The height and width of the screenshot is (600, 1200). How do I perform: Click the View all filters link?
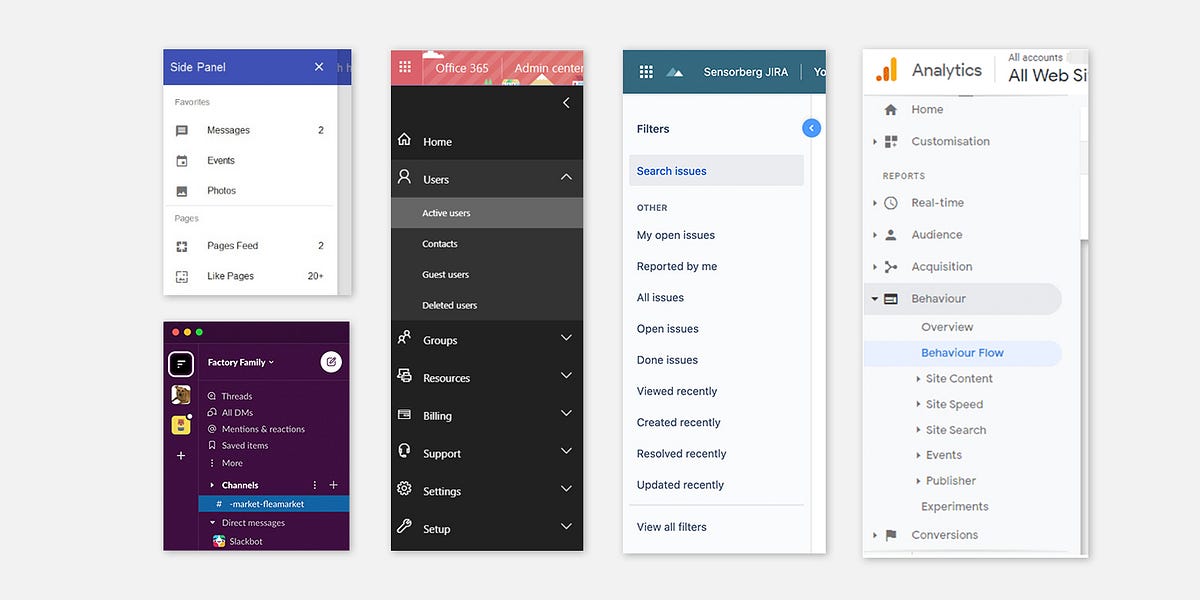[x=671, y=526]
